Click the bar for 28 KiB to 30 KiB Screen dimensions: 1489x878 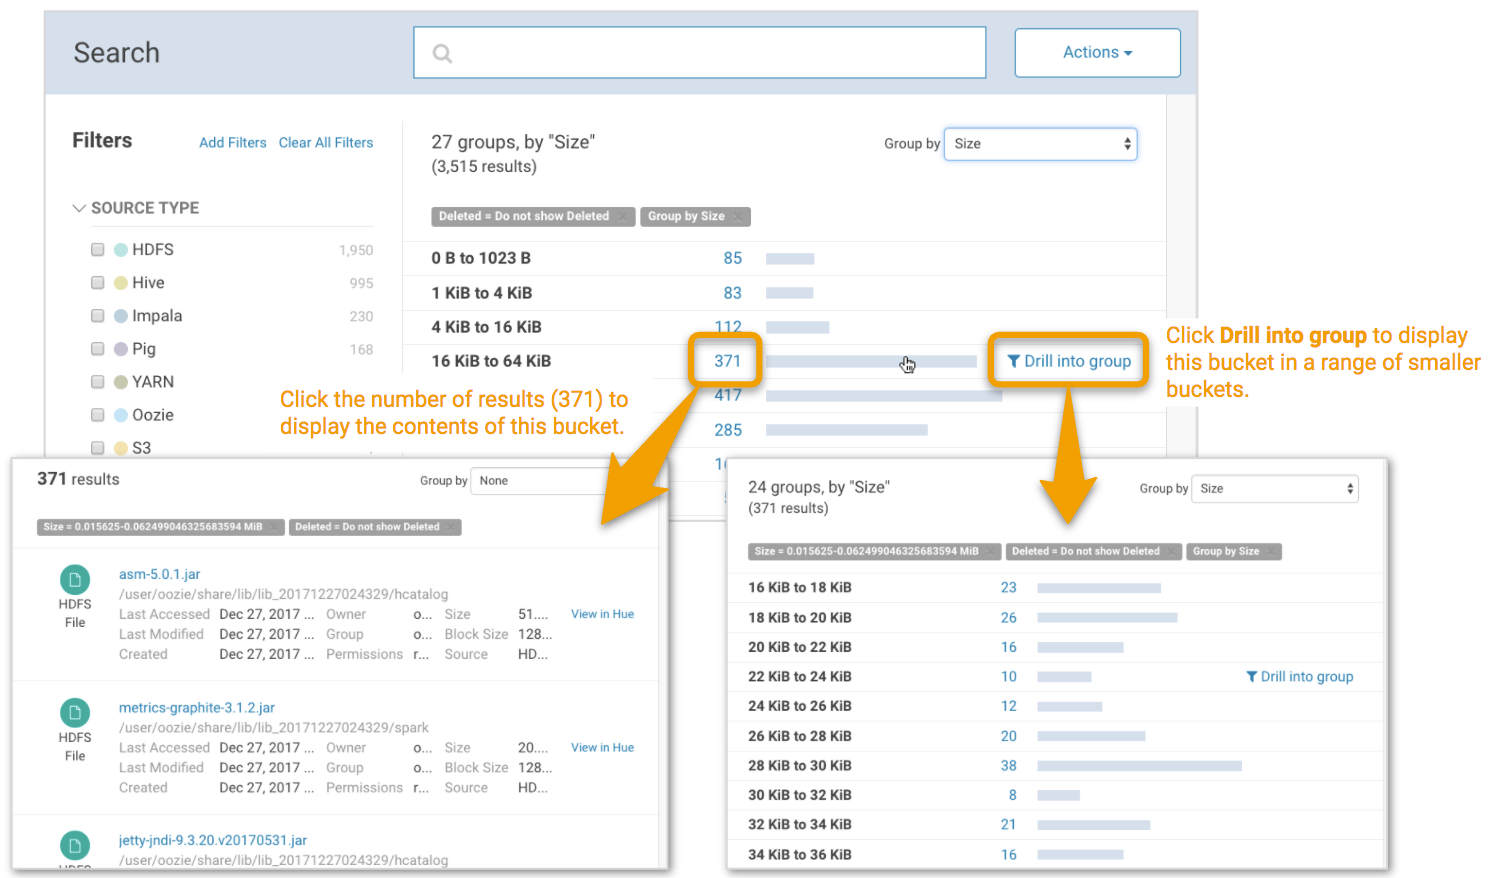coord(1139,766)
